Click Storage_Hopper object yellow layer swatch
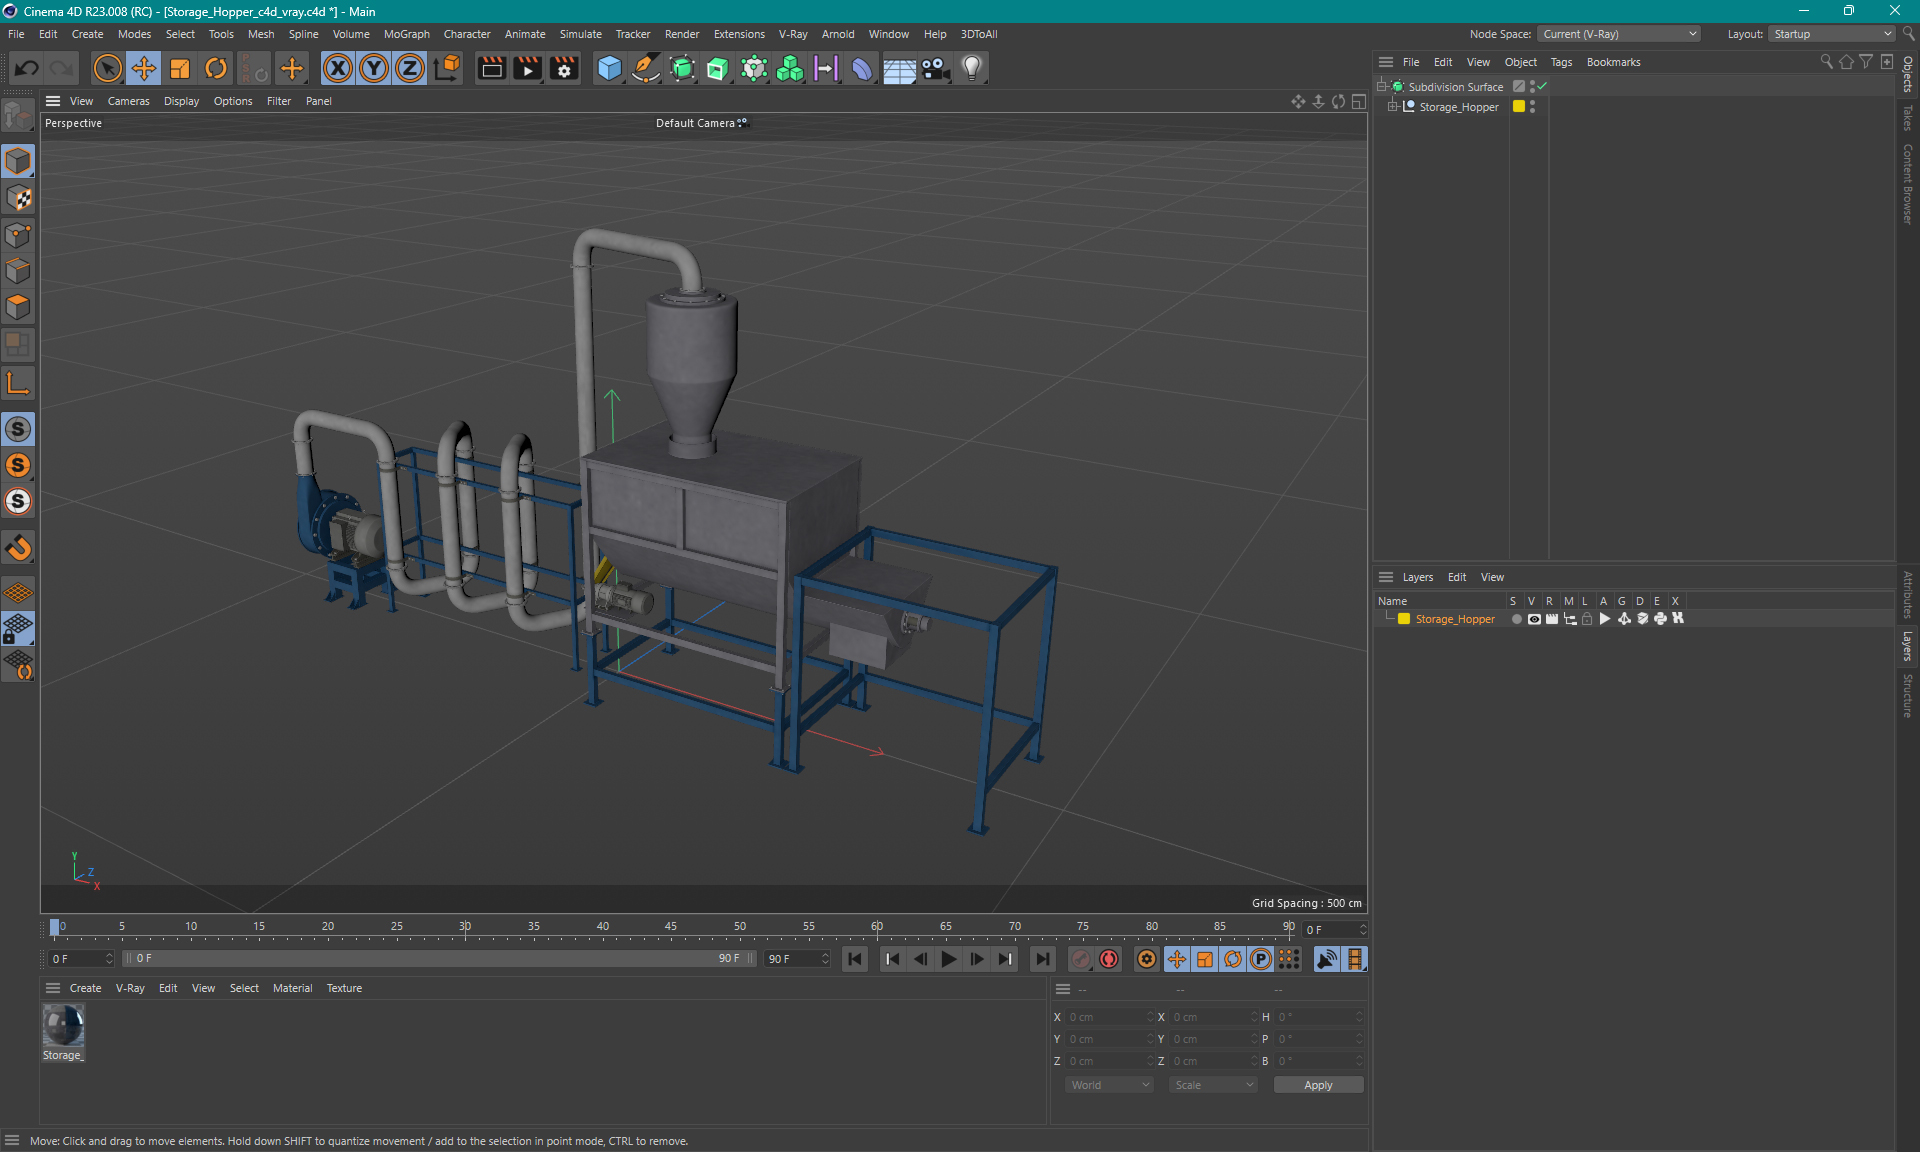Viewport: 1920px width, 1152px height. coord(1519,107)
